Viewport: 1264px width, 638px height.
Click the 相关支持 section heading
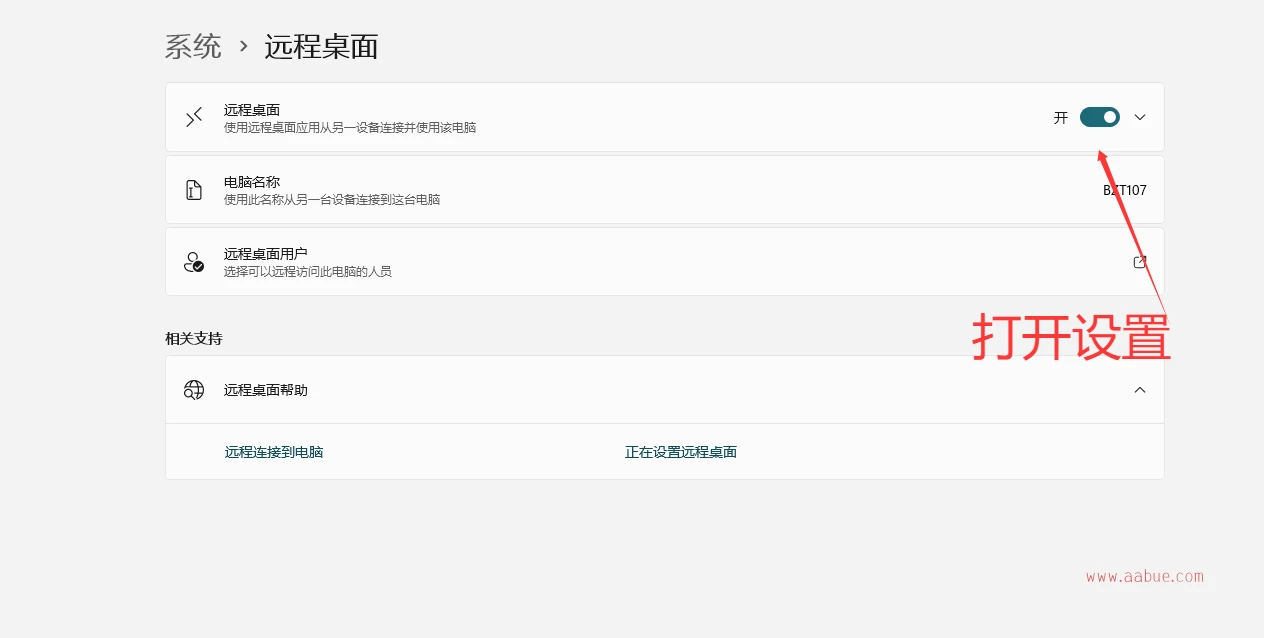tap(194, 339)
